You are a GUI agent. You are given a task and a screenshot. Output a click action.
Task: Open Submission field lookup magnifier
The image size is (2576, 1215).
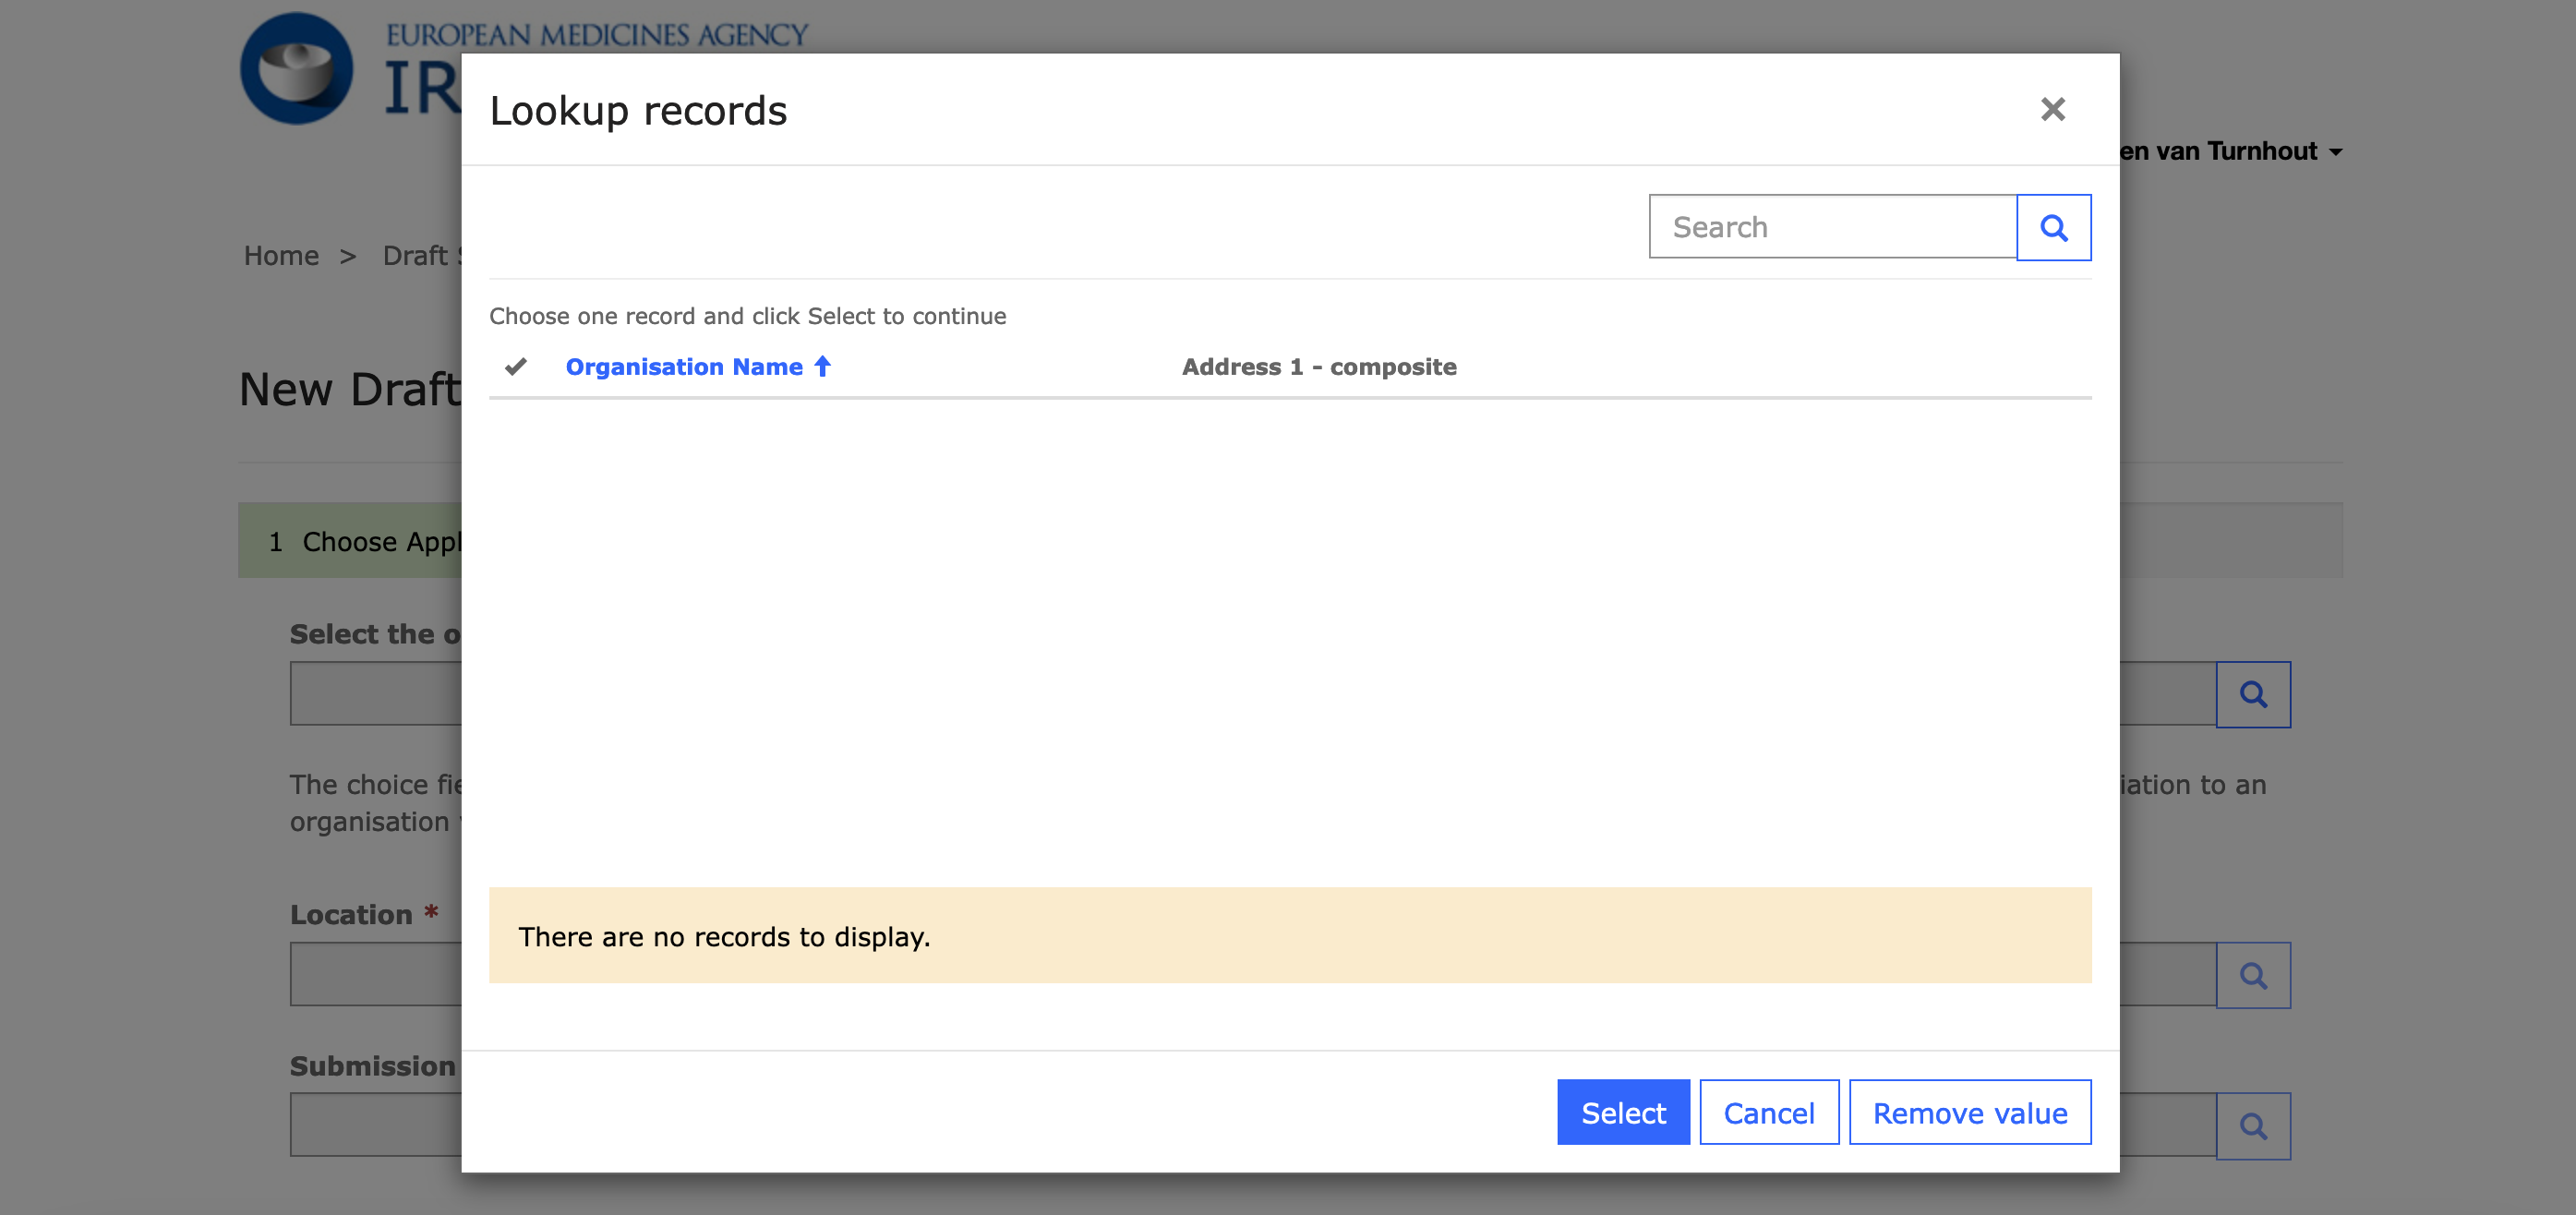[x=2252, y=1126]
